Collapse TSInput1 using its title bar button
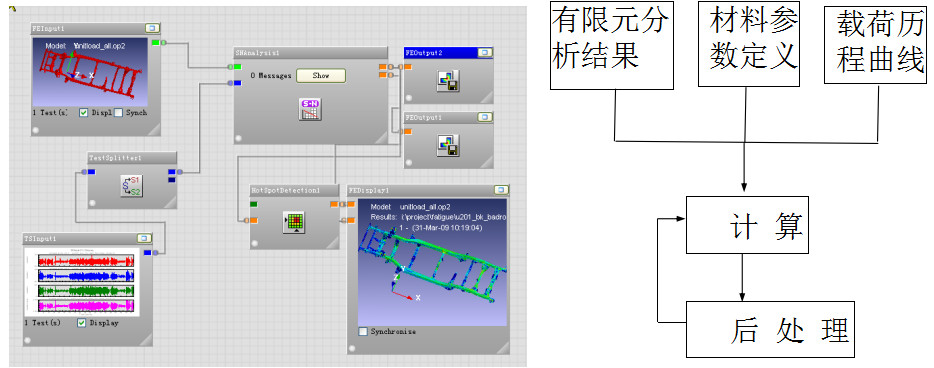This screenshot has height=368, width=934. tap(144, 238)
